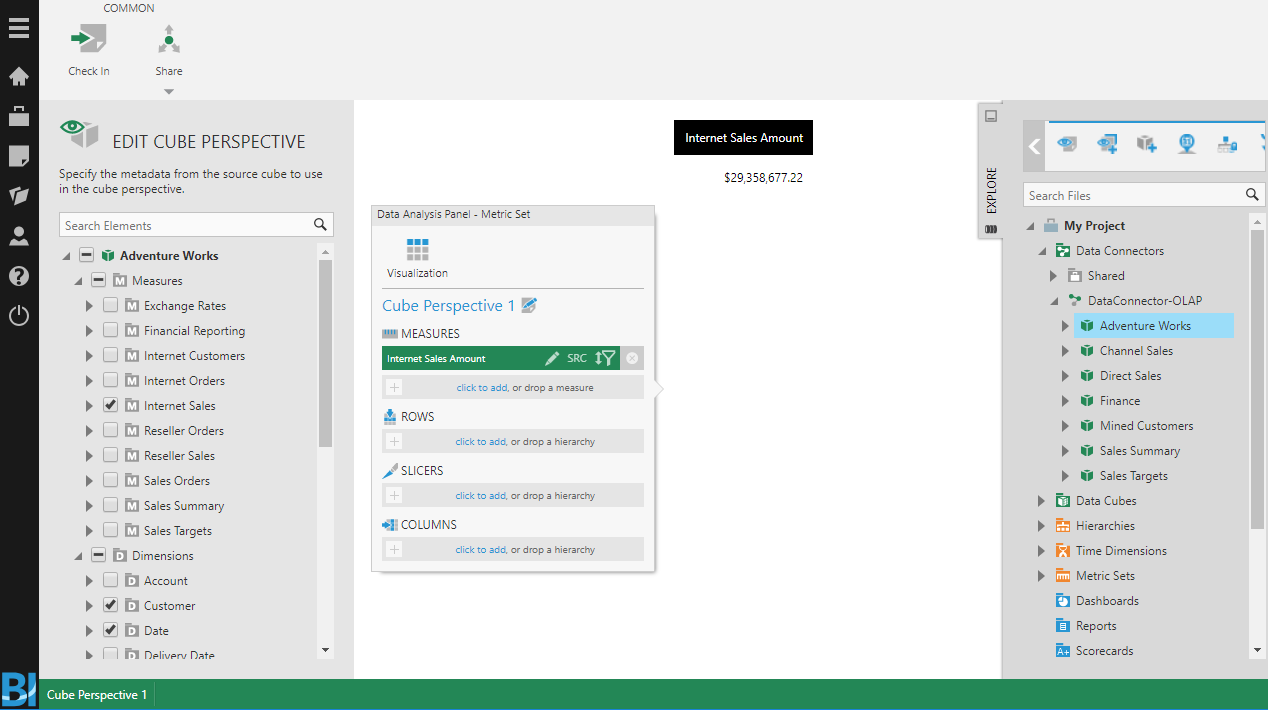
Task: Expand the Channel Sales cube
Action: (1065, 351)
